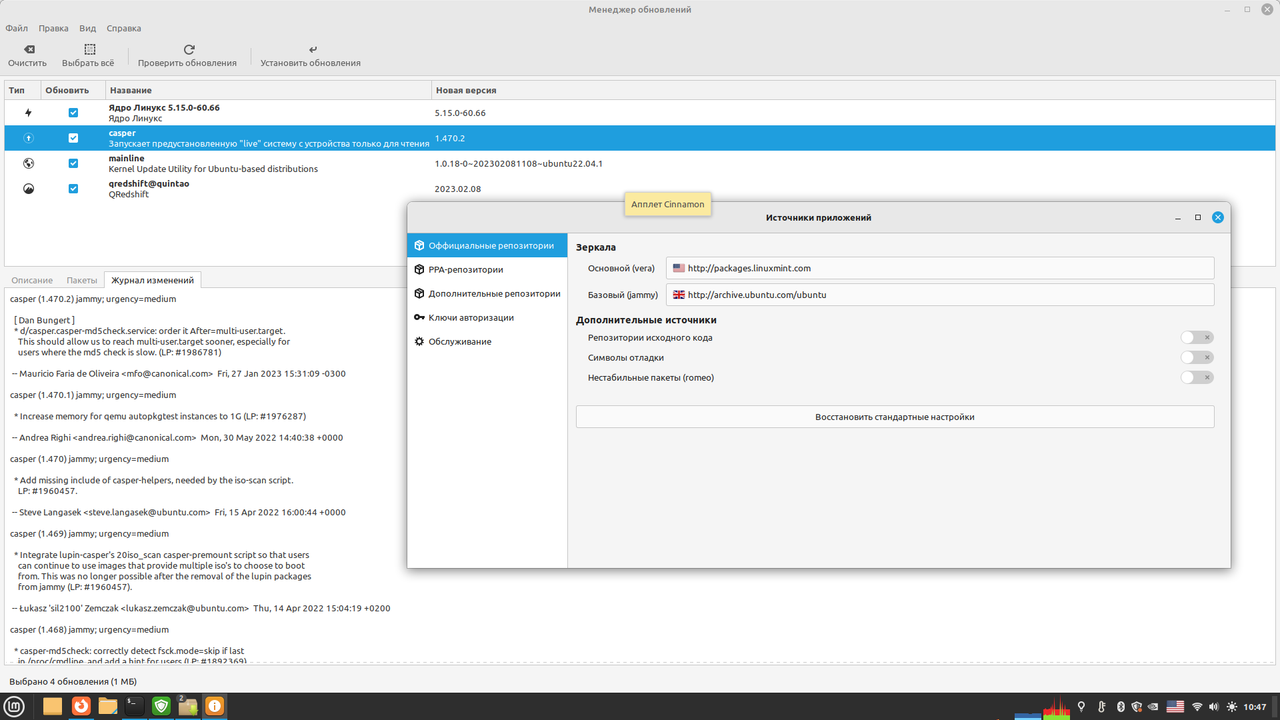Launch Firefox from the panel
This screenshot has height=720, width=1280.
tap(81, 706)
